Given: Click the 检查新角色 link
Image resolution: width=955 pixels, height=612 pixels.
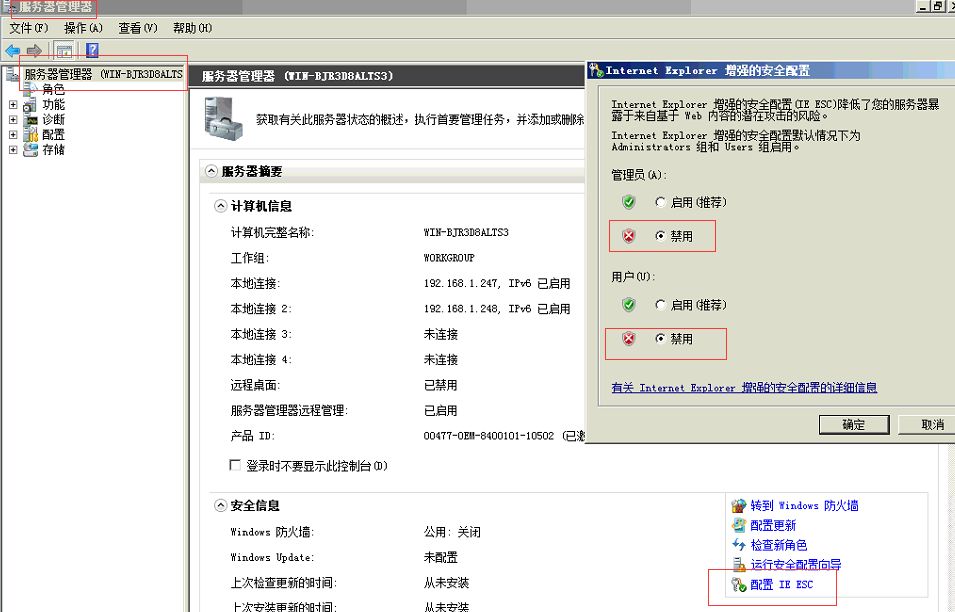Looking at the screenshot, I should tap(779, 544).
